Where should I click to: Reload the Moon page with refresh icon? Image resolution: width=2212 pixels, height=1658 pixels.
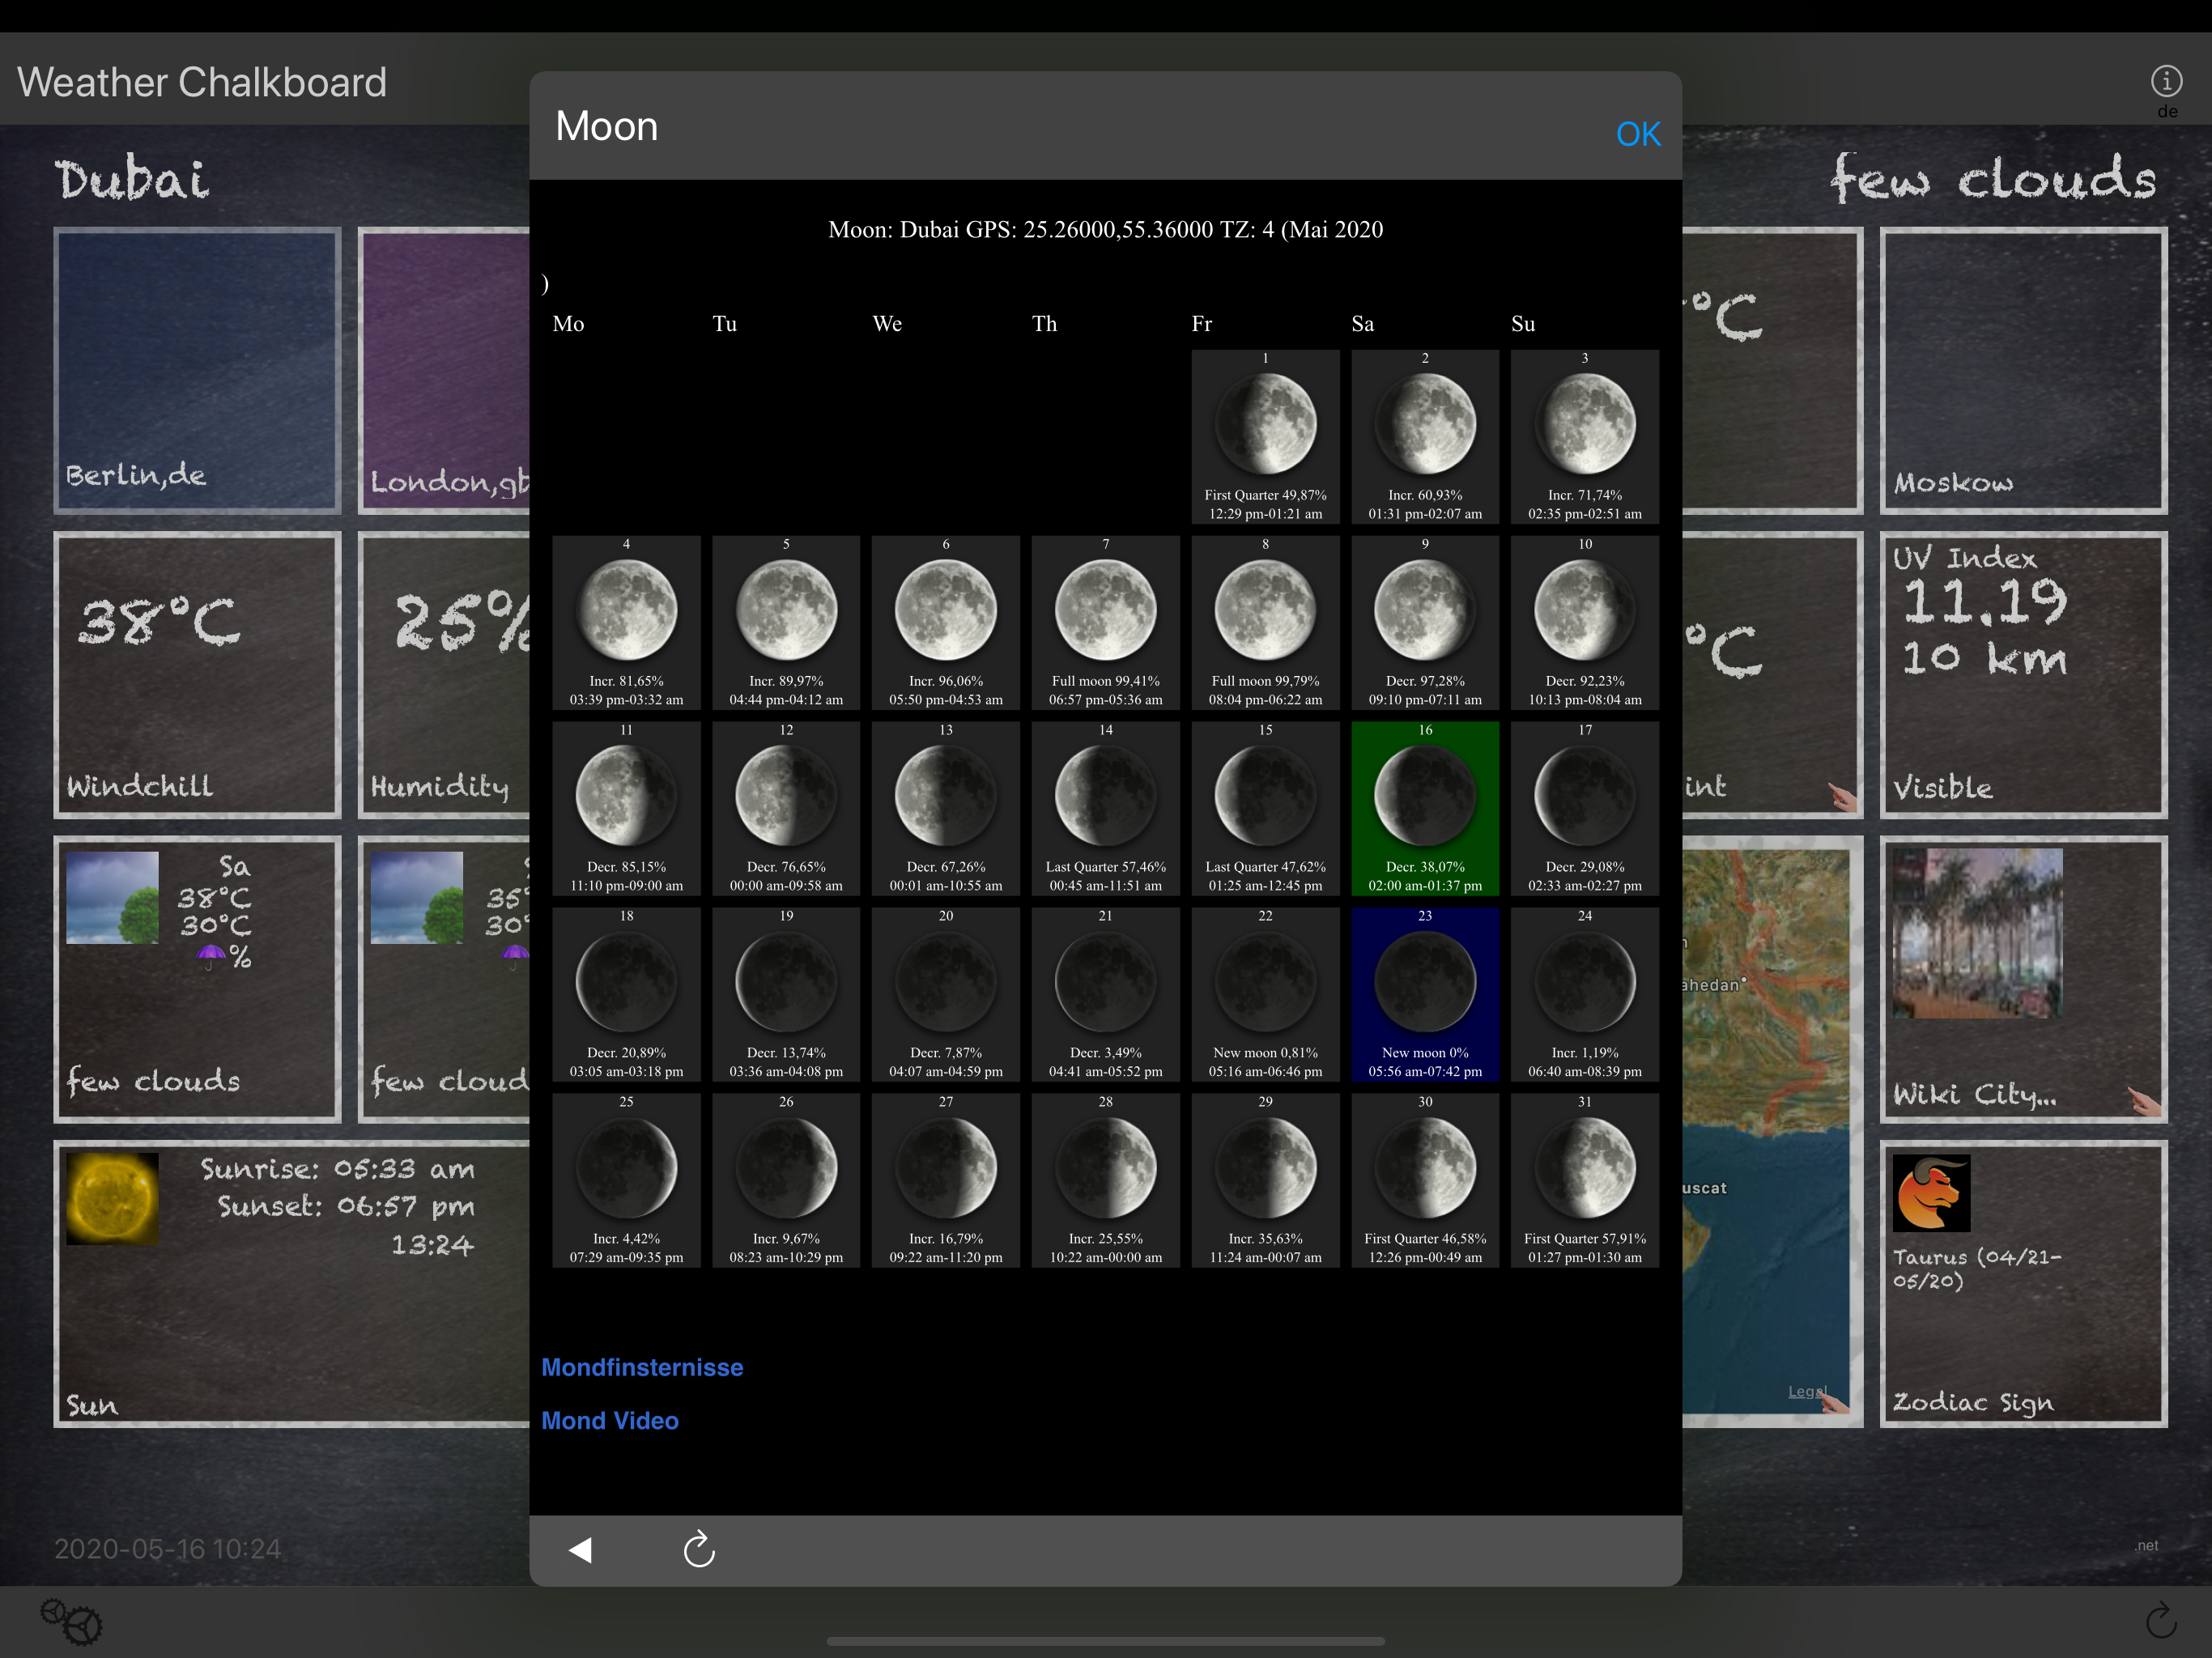[x=699, y=1549]
